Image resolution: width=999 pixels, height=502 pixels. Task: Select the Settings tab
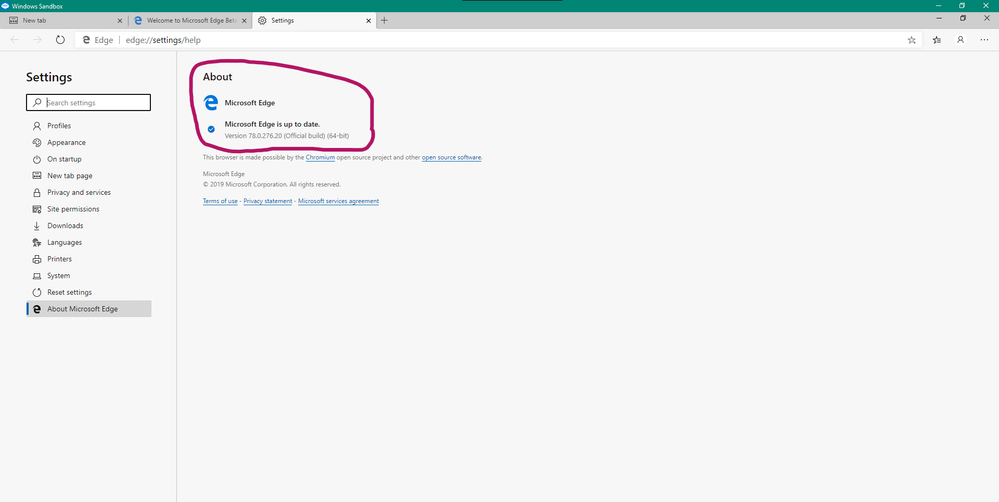[314, 20]
